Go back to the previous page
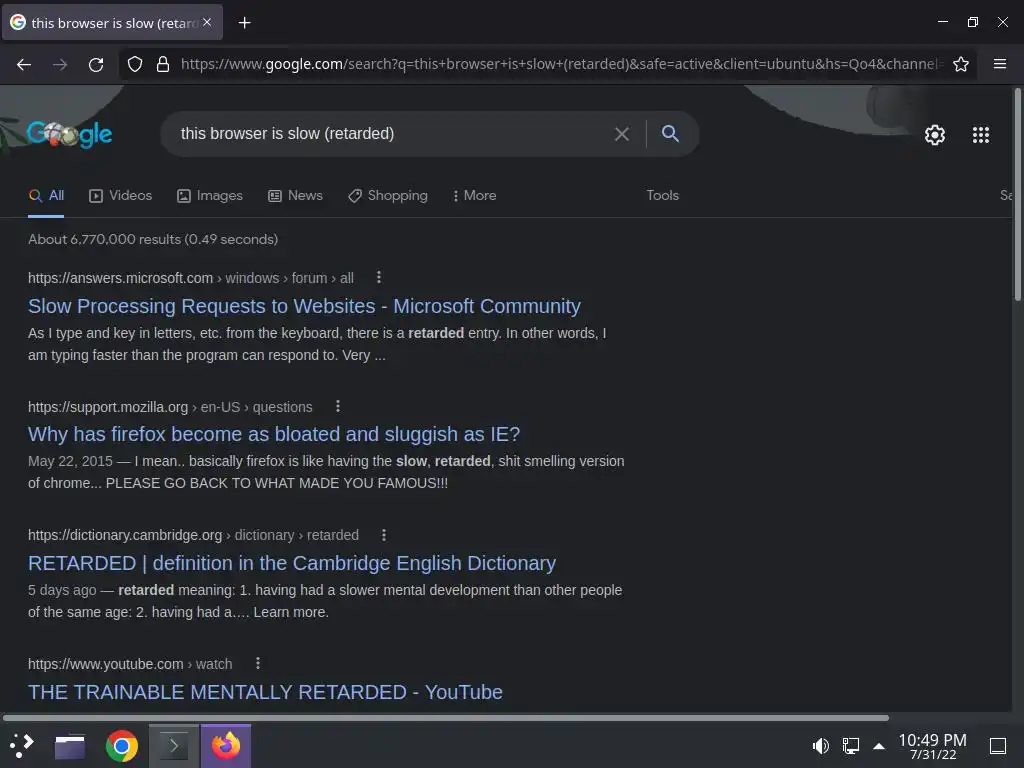The width and height of the screenshot is (1024, 768). 24,64
